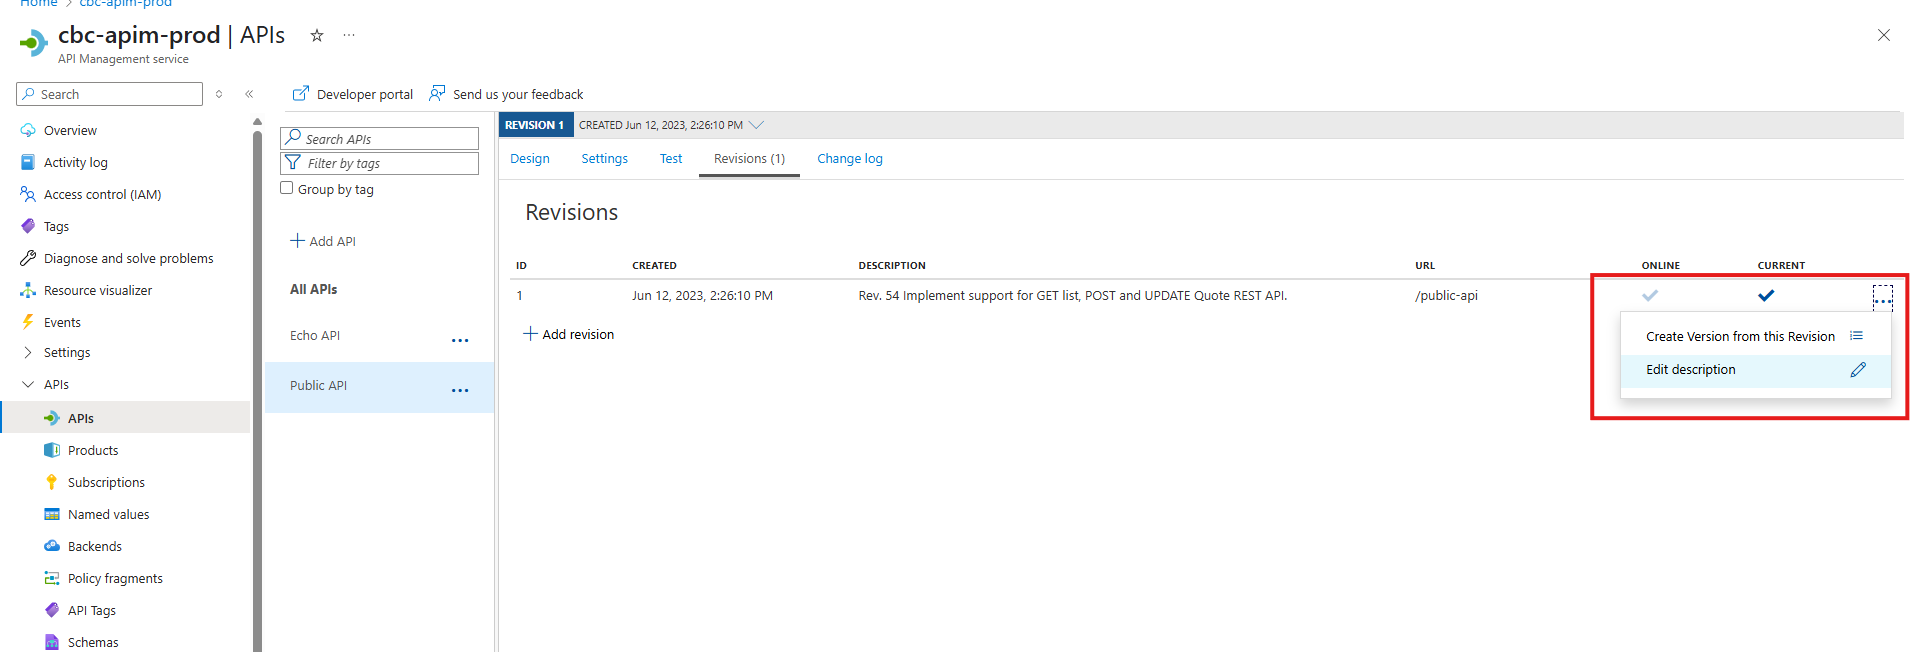Viewport: 1910px width, 652px height.
Task: Collapse the APIs section in sidebar
Action: coord(28,385)
